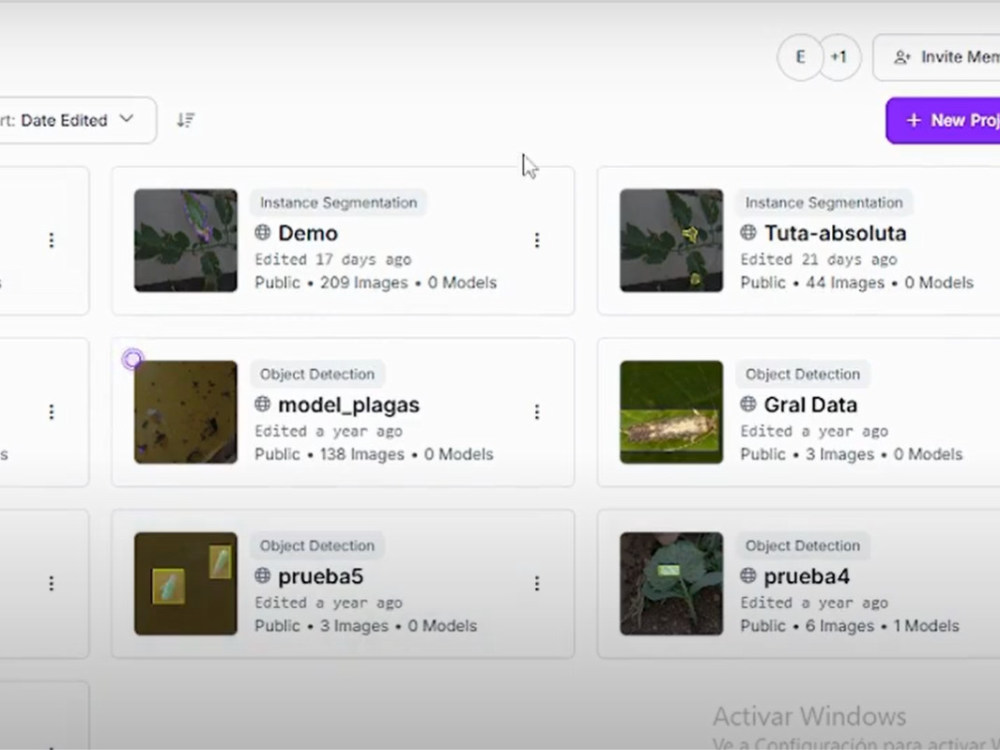Click the E member avatar

click(x=800, y=57)
